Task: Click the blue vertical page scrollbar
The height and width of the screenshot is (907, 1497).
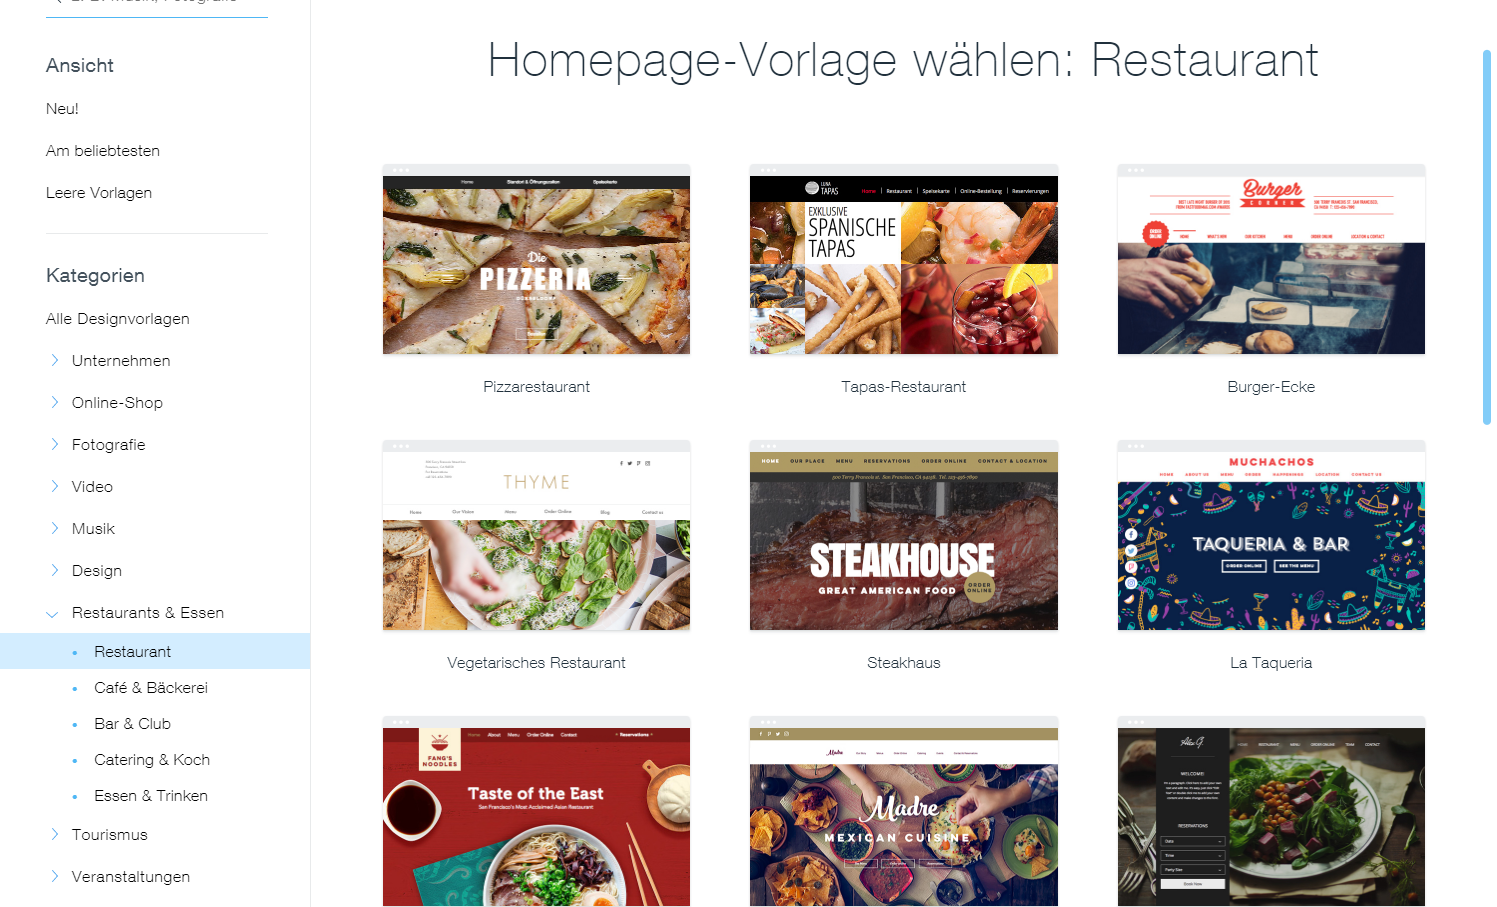Action: pyautogui.click(x=1487, y=237)
